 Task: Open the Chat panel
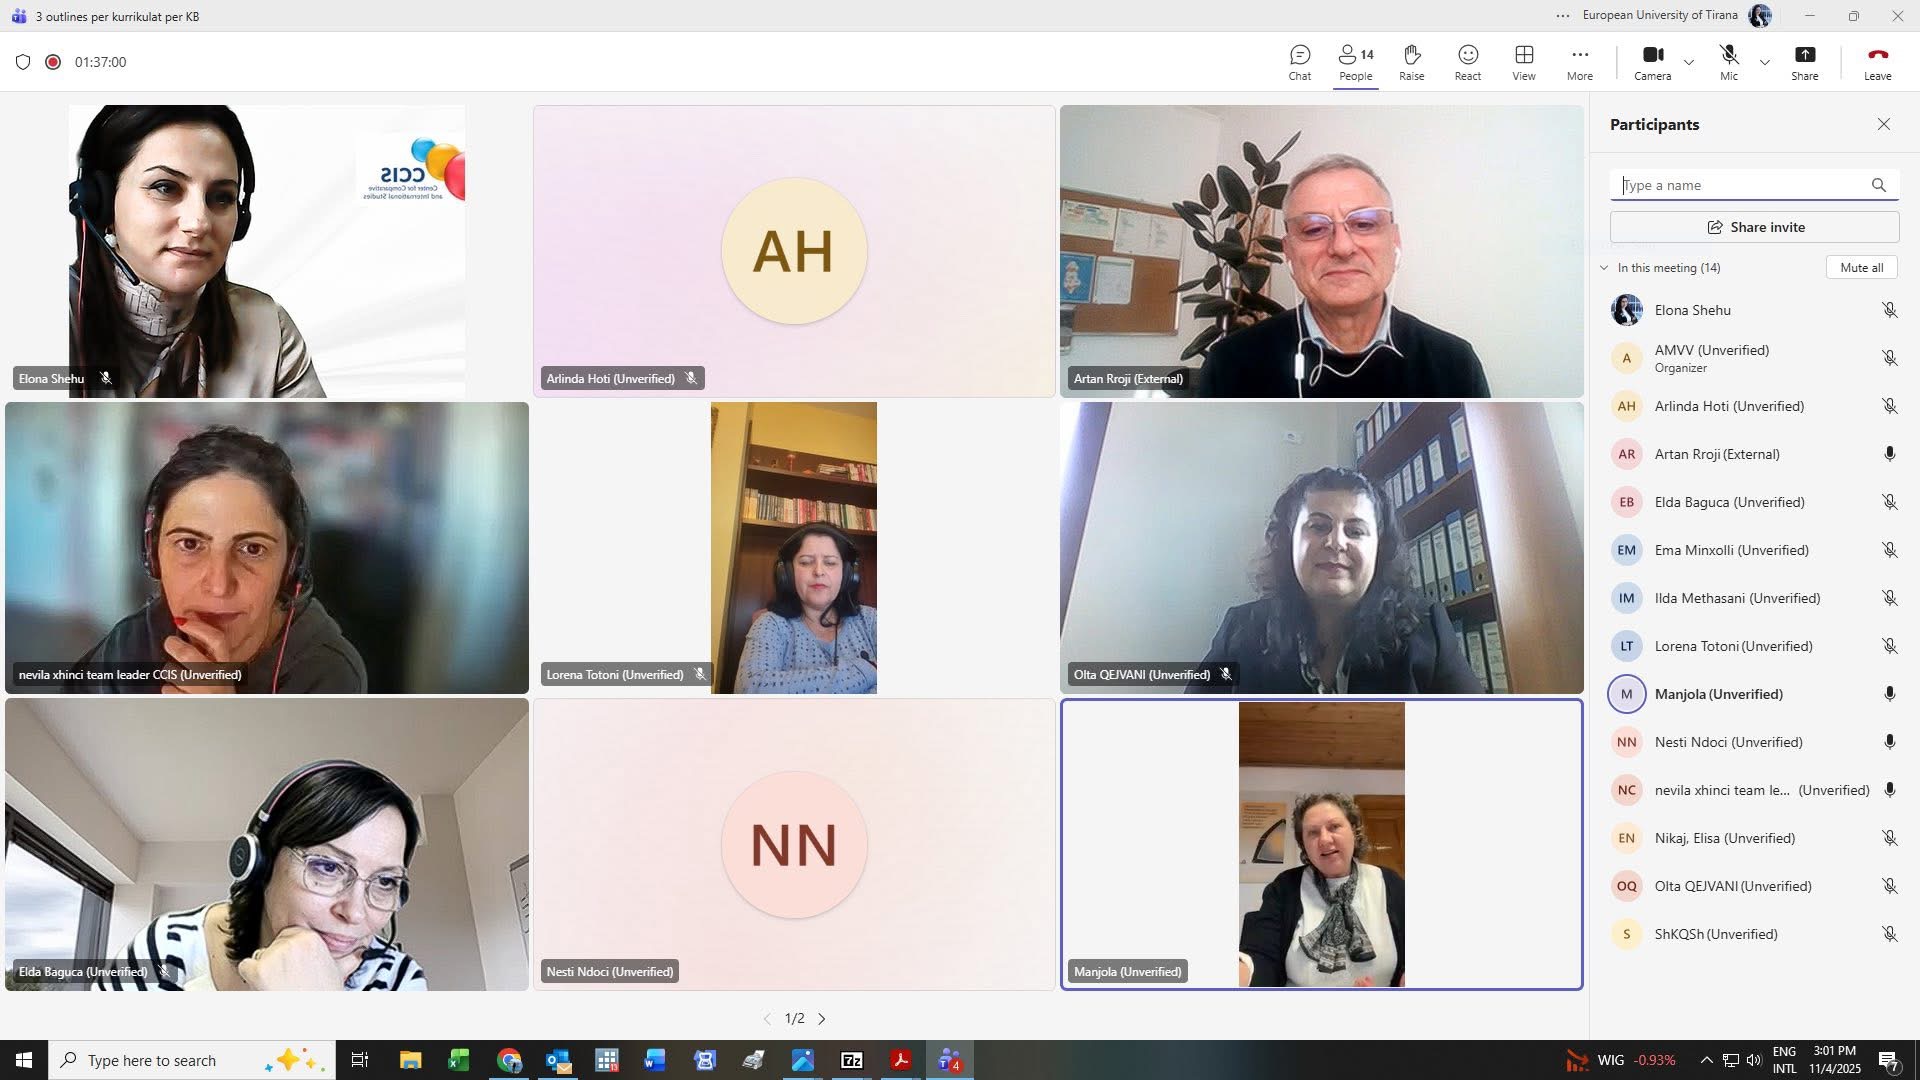point(1299,62)
